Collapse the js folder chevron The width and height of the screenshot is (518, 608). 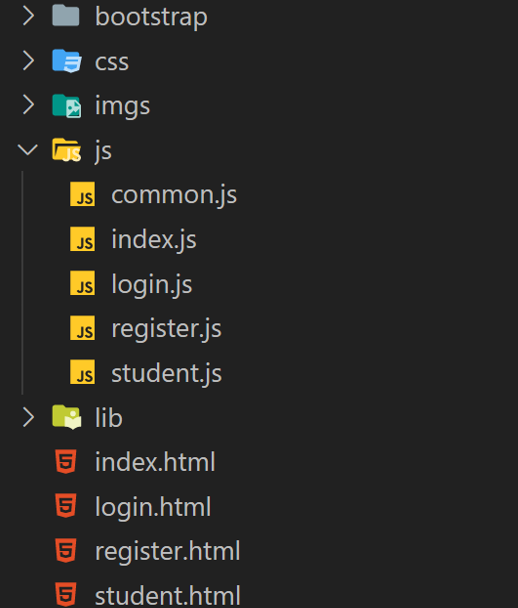[x=28, y=150]
